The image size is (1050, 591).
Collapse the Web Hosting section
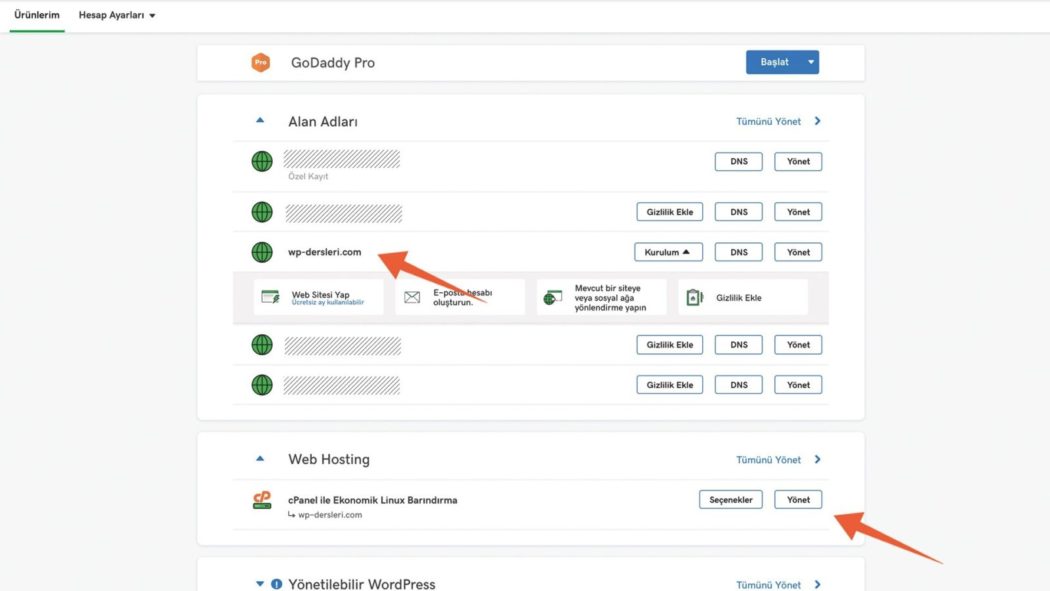coord(260,459)
